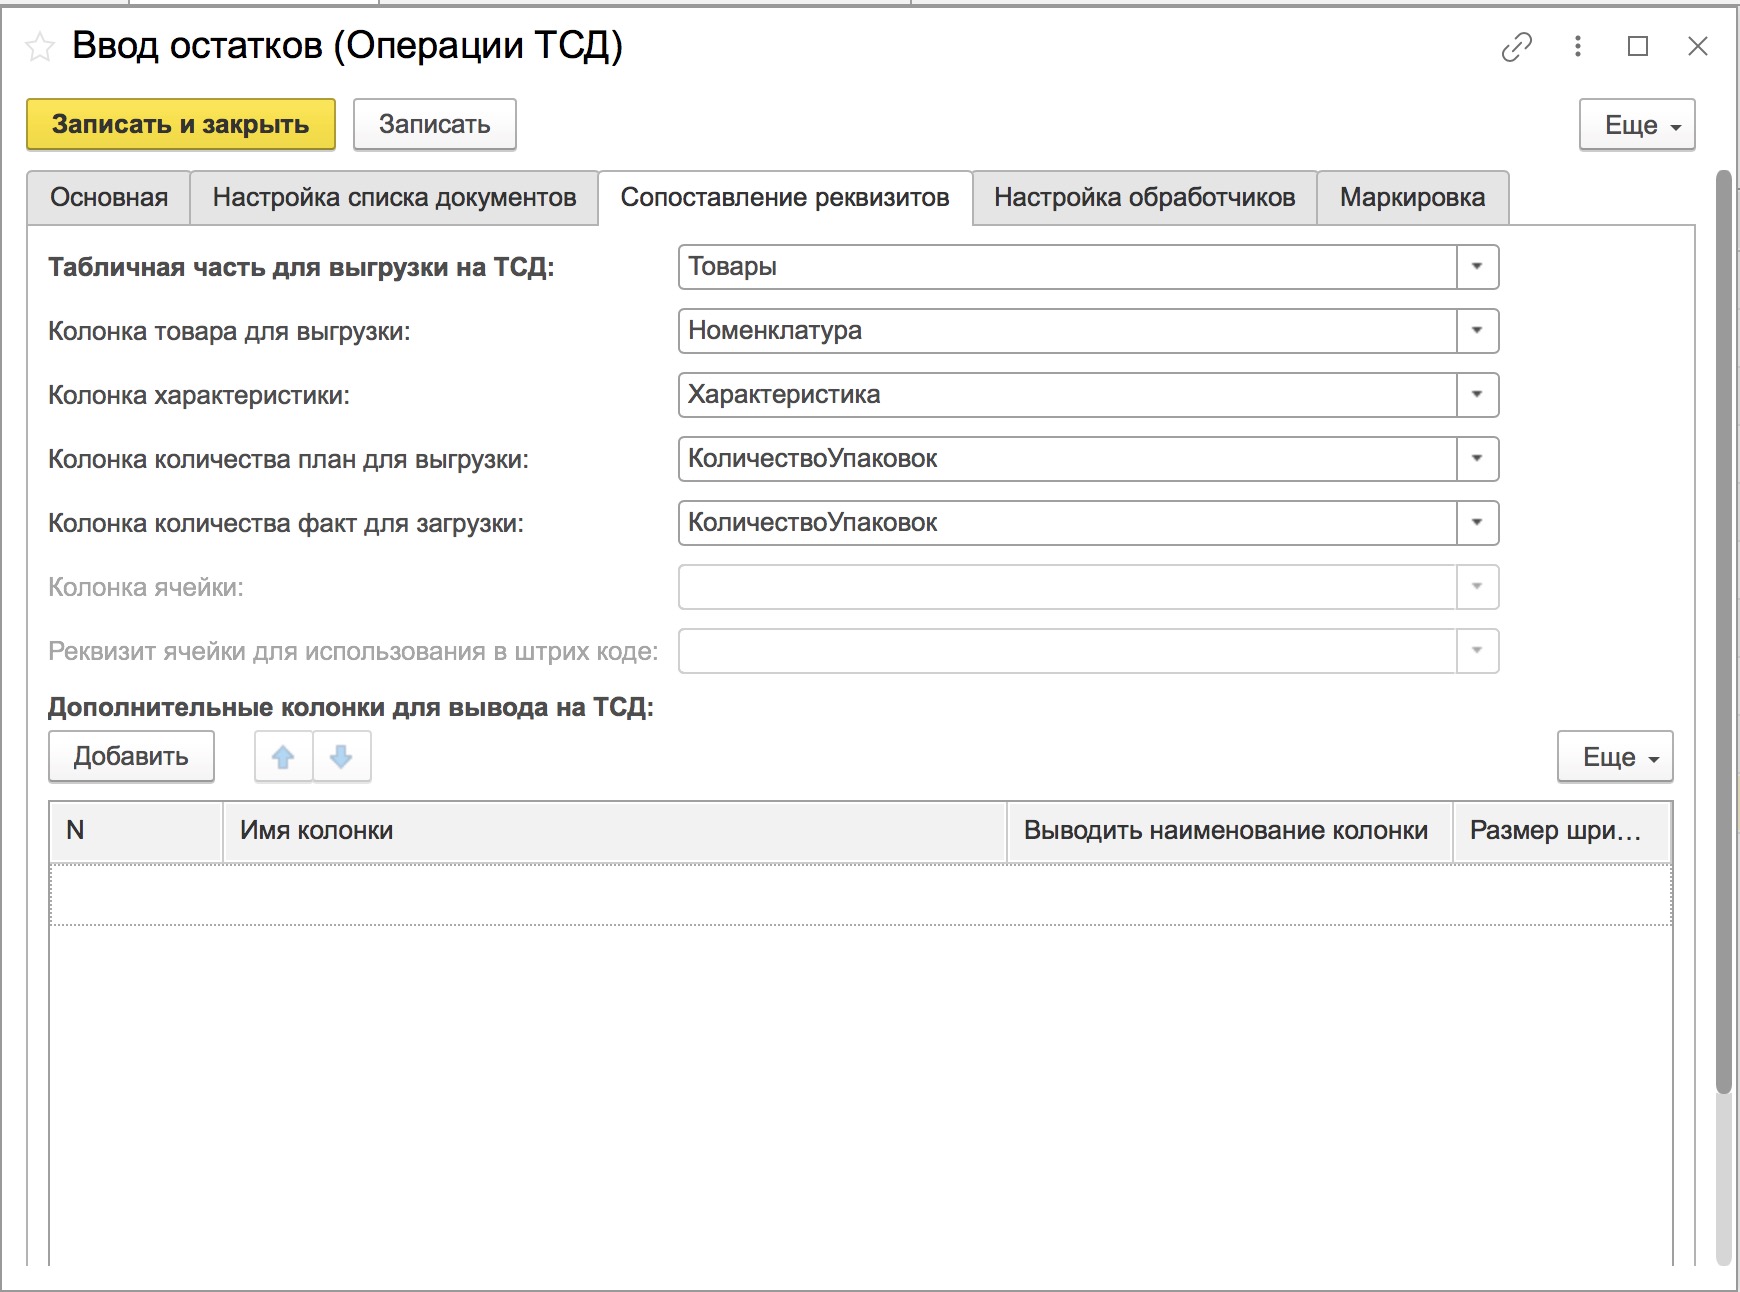Copy link to this form

point(1517,46)
